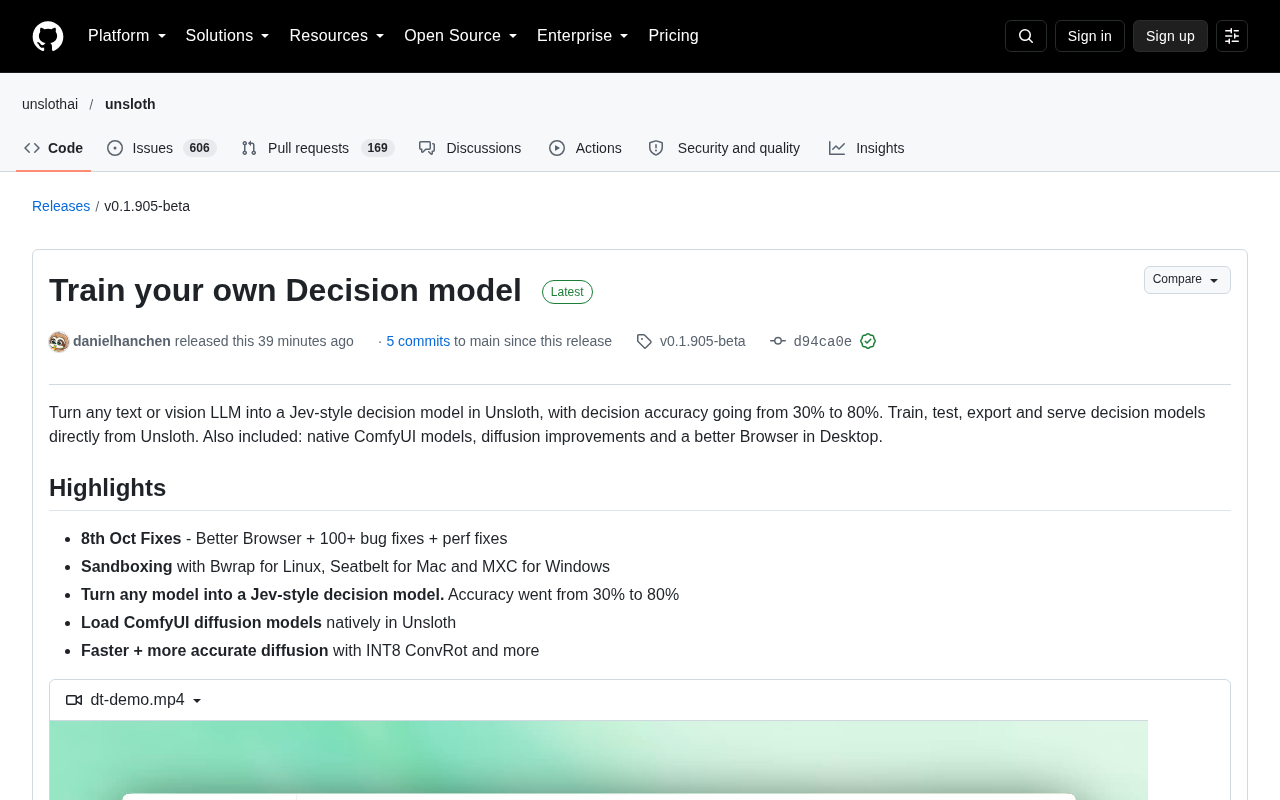
Task: Click the danielhanchen avatar image
Action: click(59, 342)
